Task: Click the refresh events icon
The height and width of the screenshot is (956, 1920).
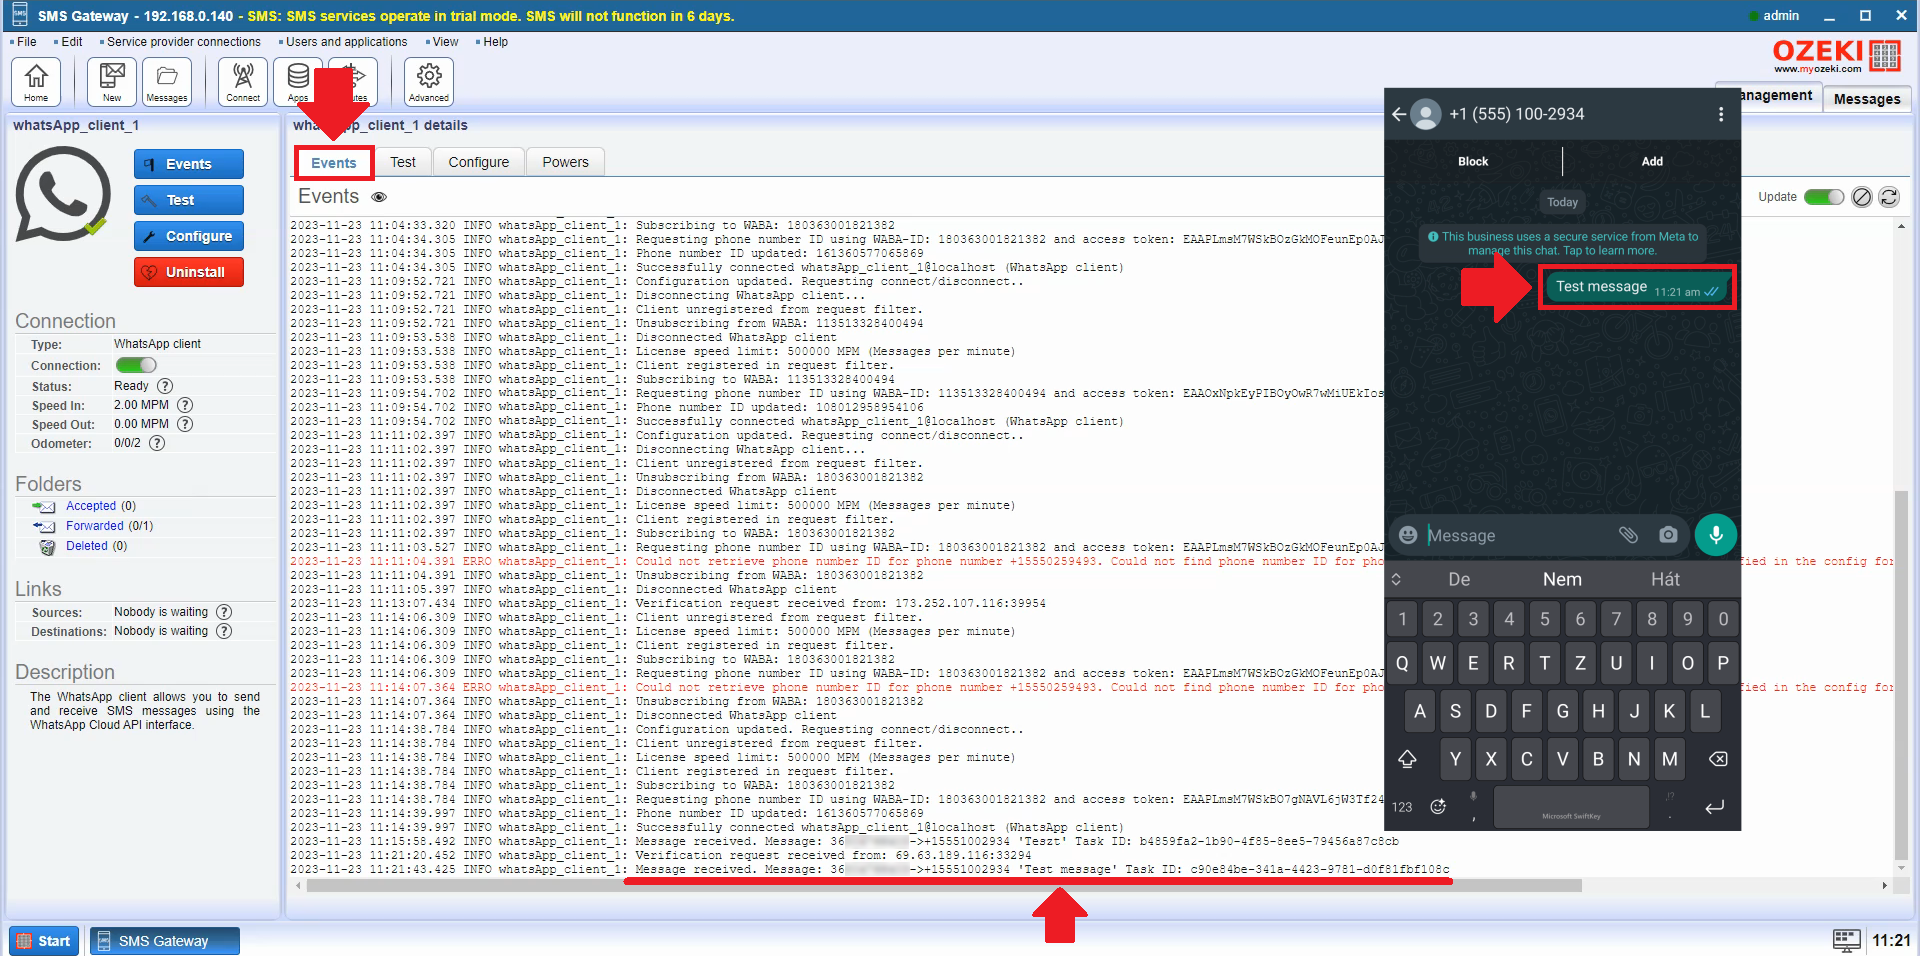Action: [x=1889, y=197]
